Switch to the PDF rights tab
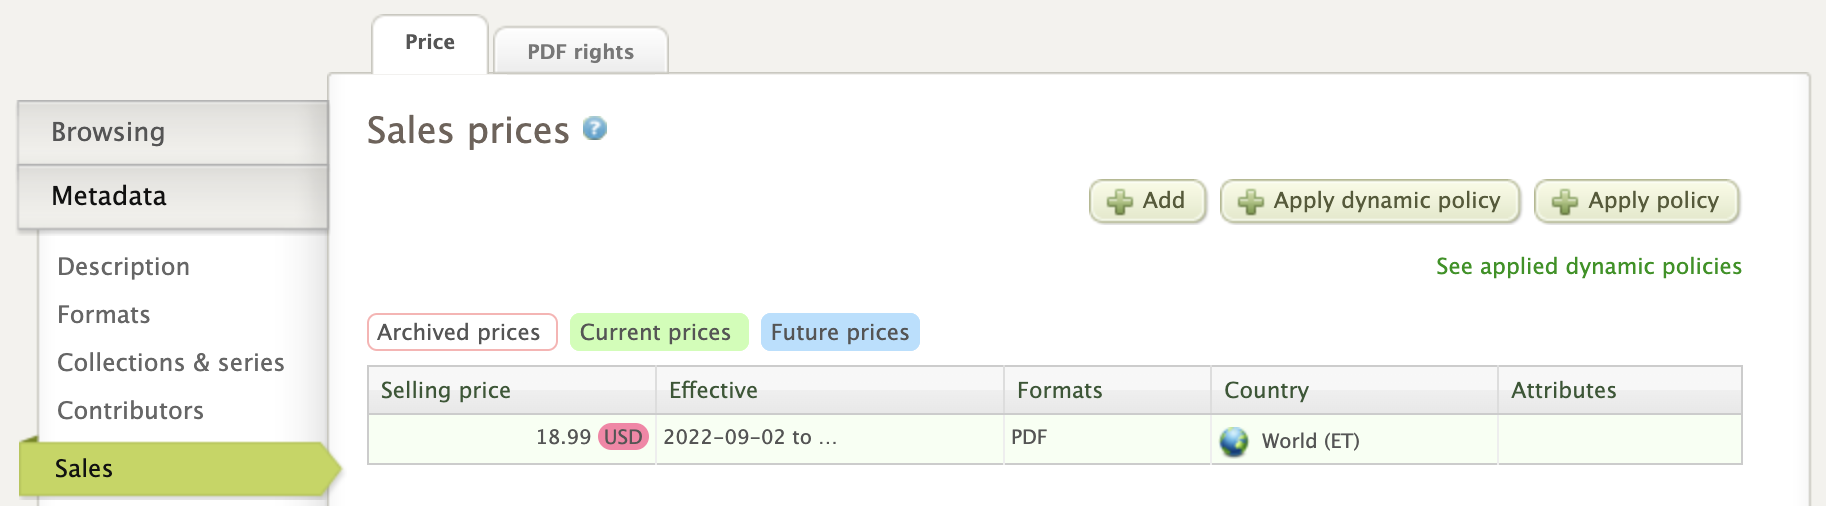This screenshot has height=506, width=1826. tap(581, 52)
